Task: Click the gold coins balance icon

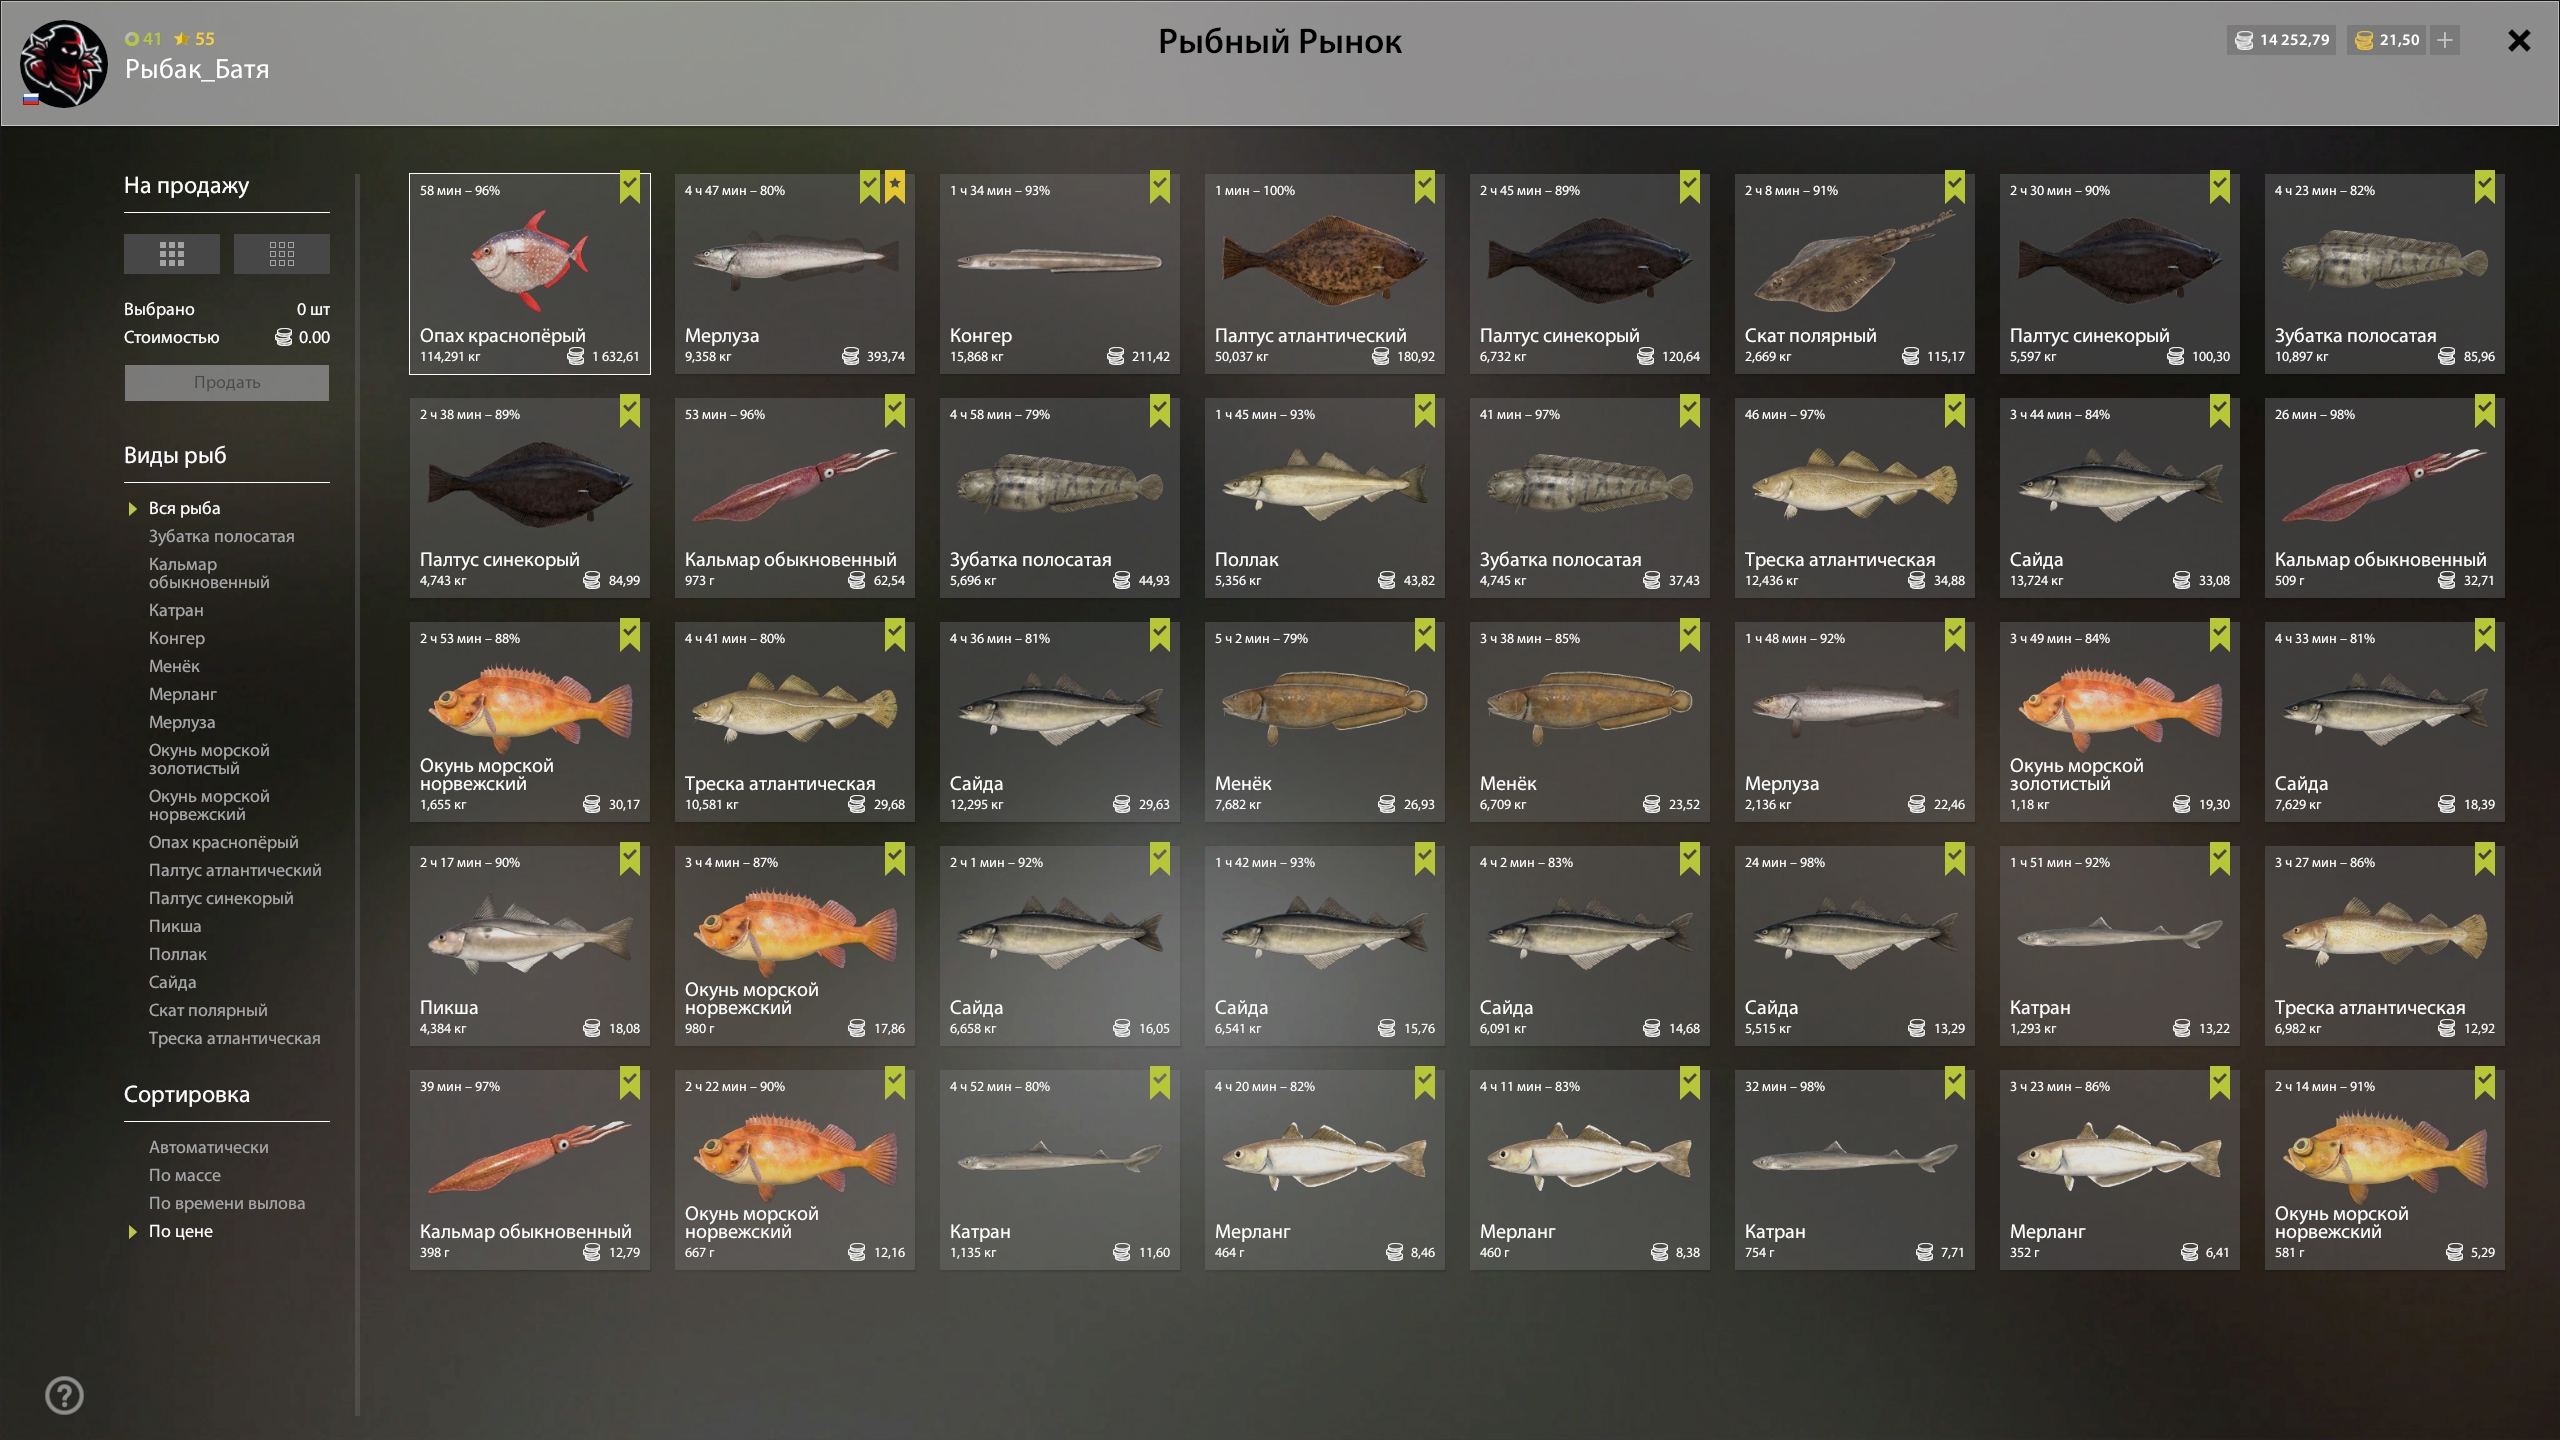Action: click(x=2364, y=40)
